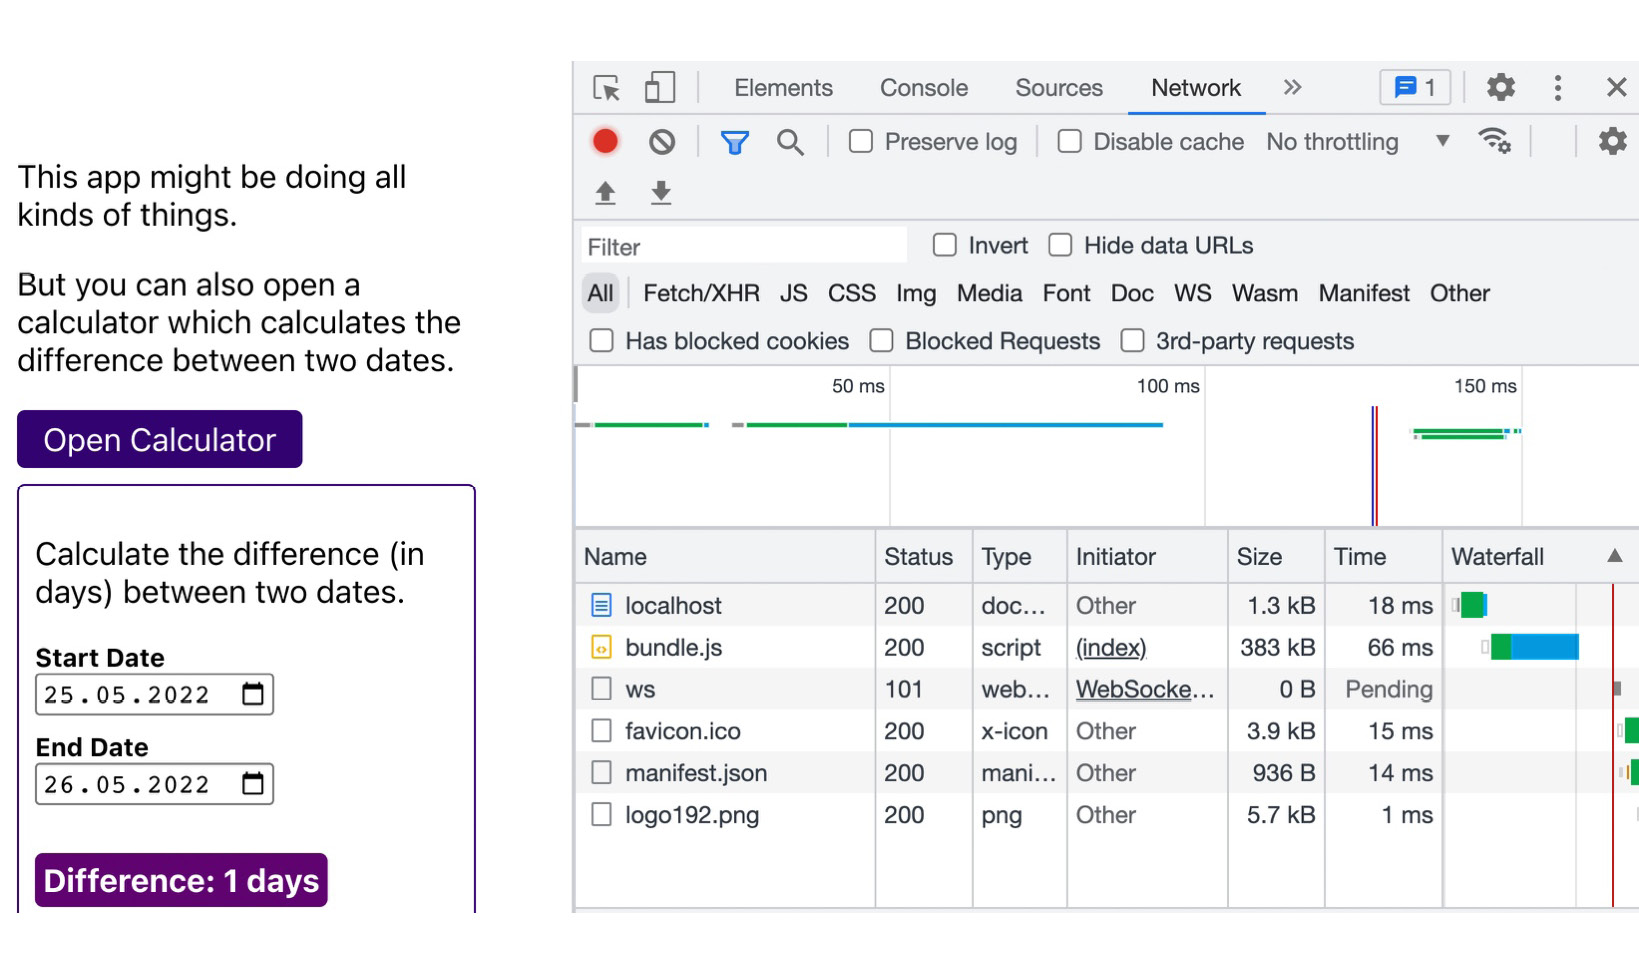Search within network requests
This screenshot has height=974, width=1639.
click(790, 141)
